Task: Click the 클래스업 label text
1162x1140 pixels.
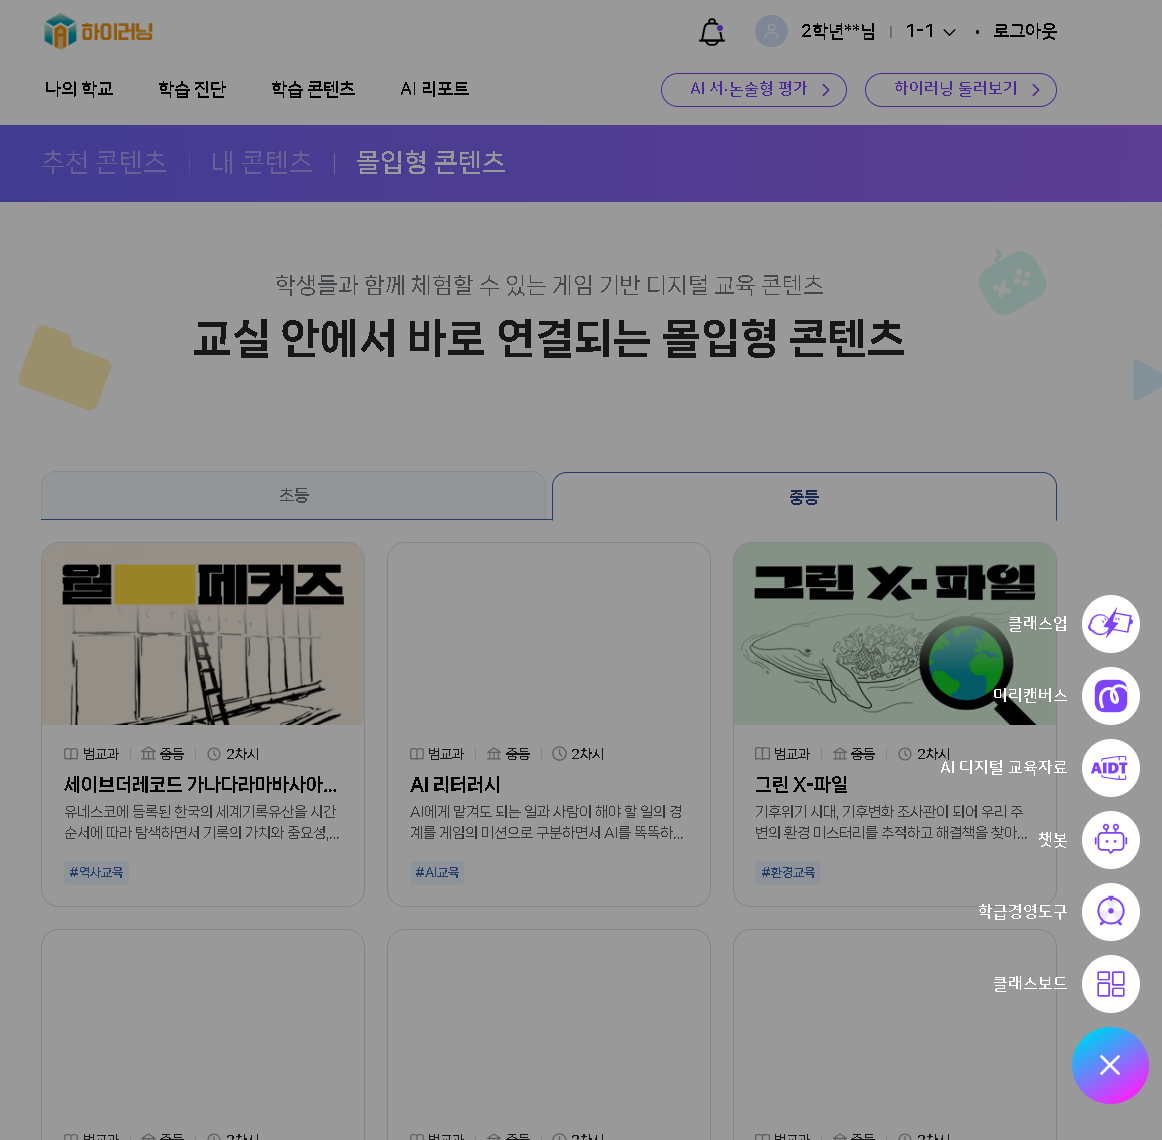Action: pos(1038,624)
